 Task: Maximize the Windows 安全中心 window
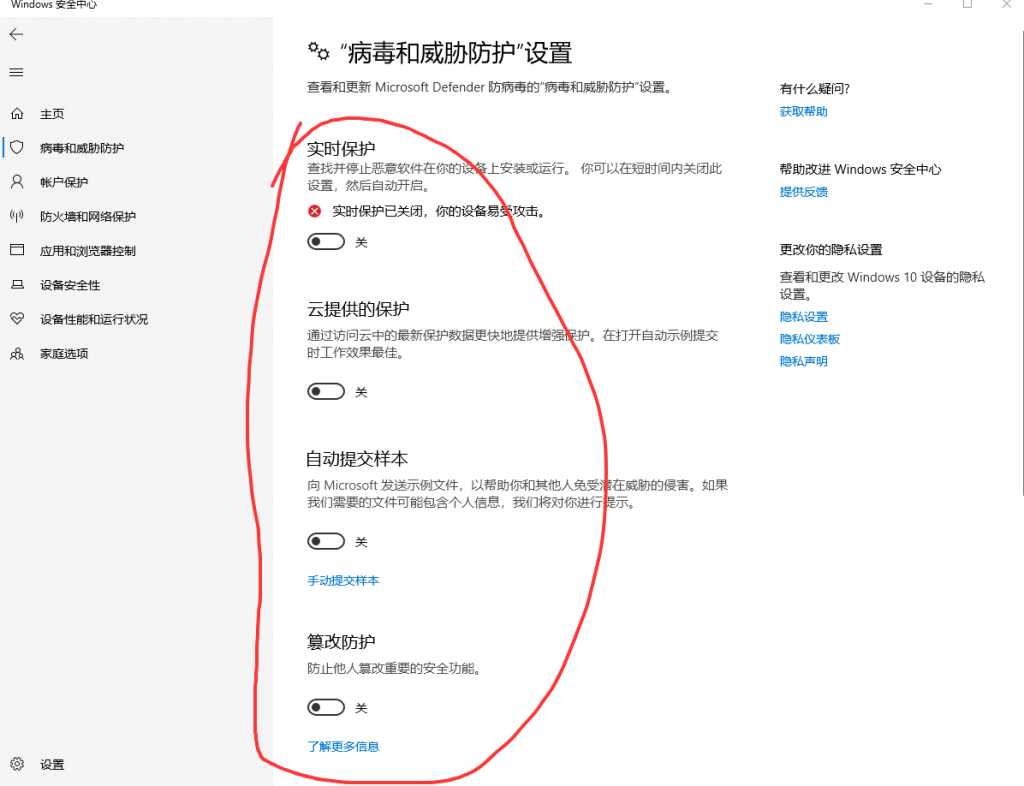(x=967, y=4)
